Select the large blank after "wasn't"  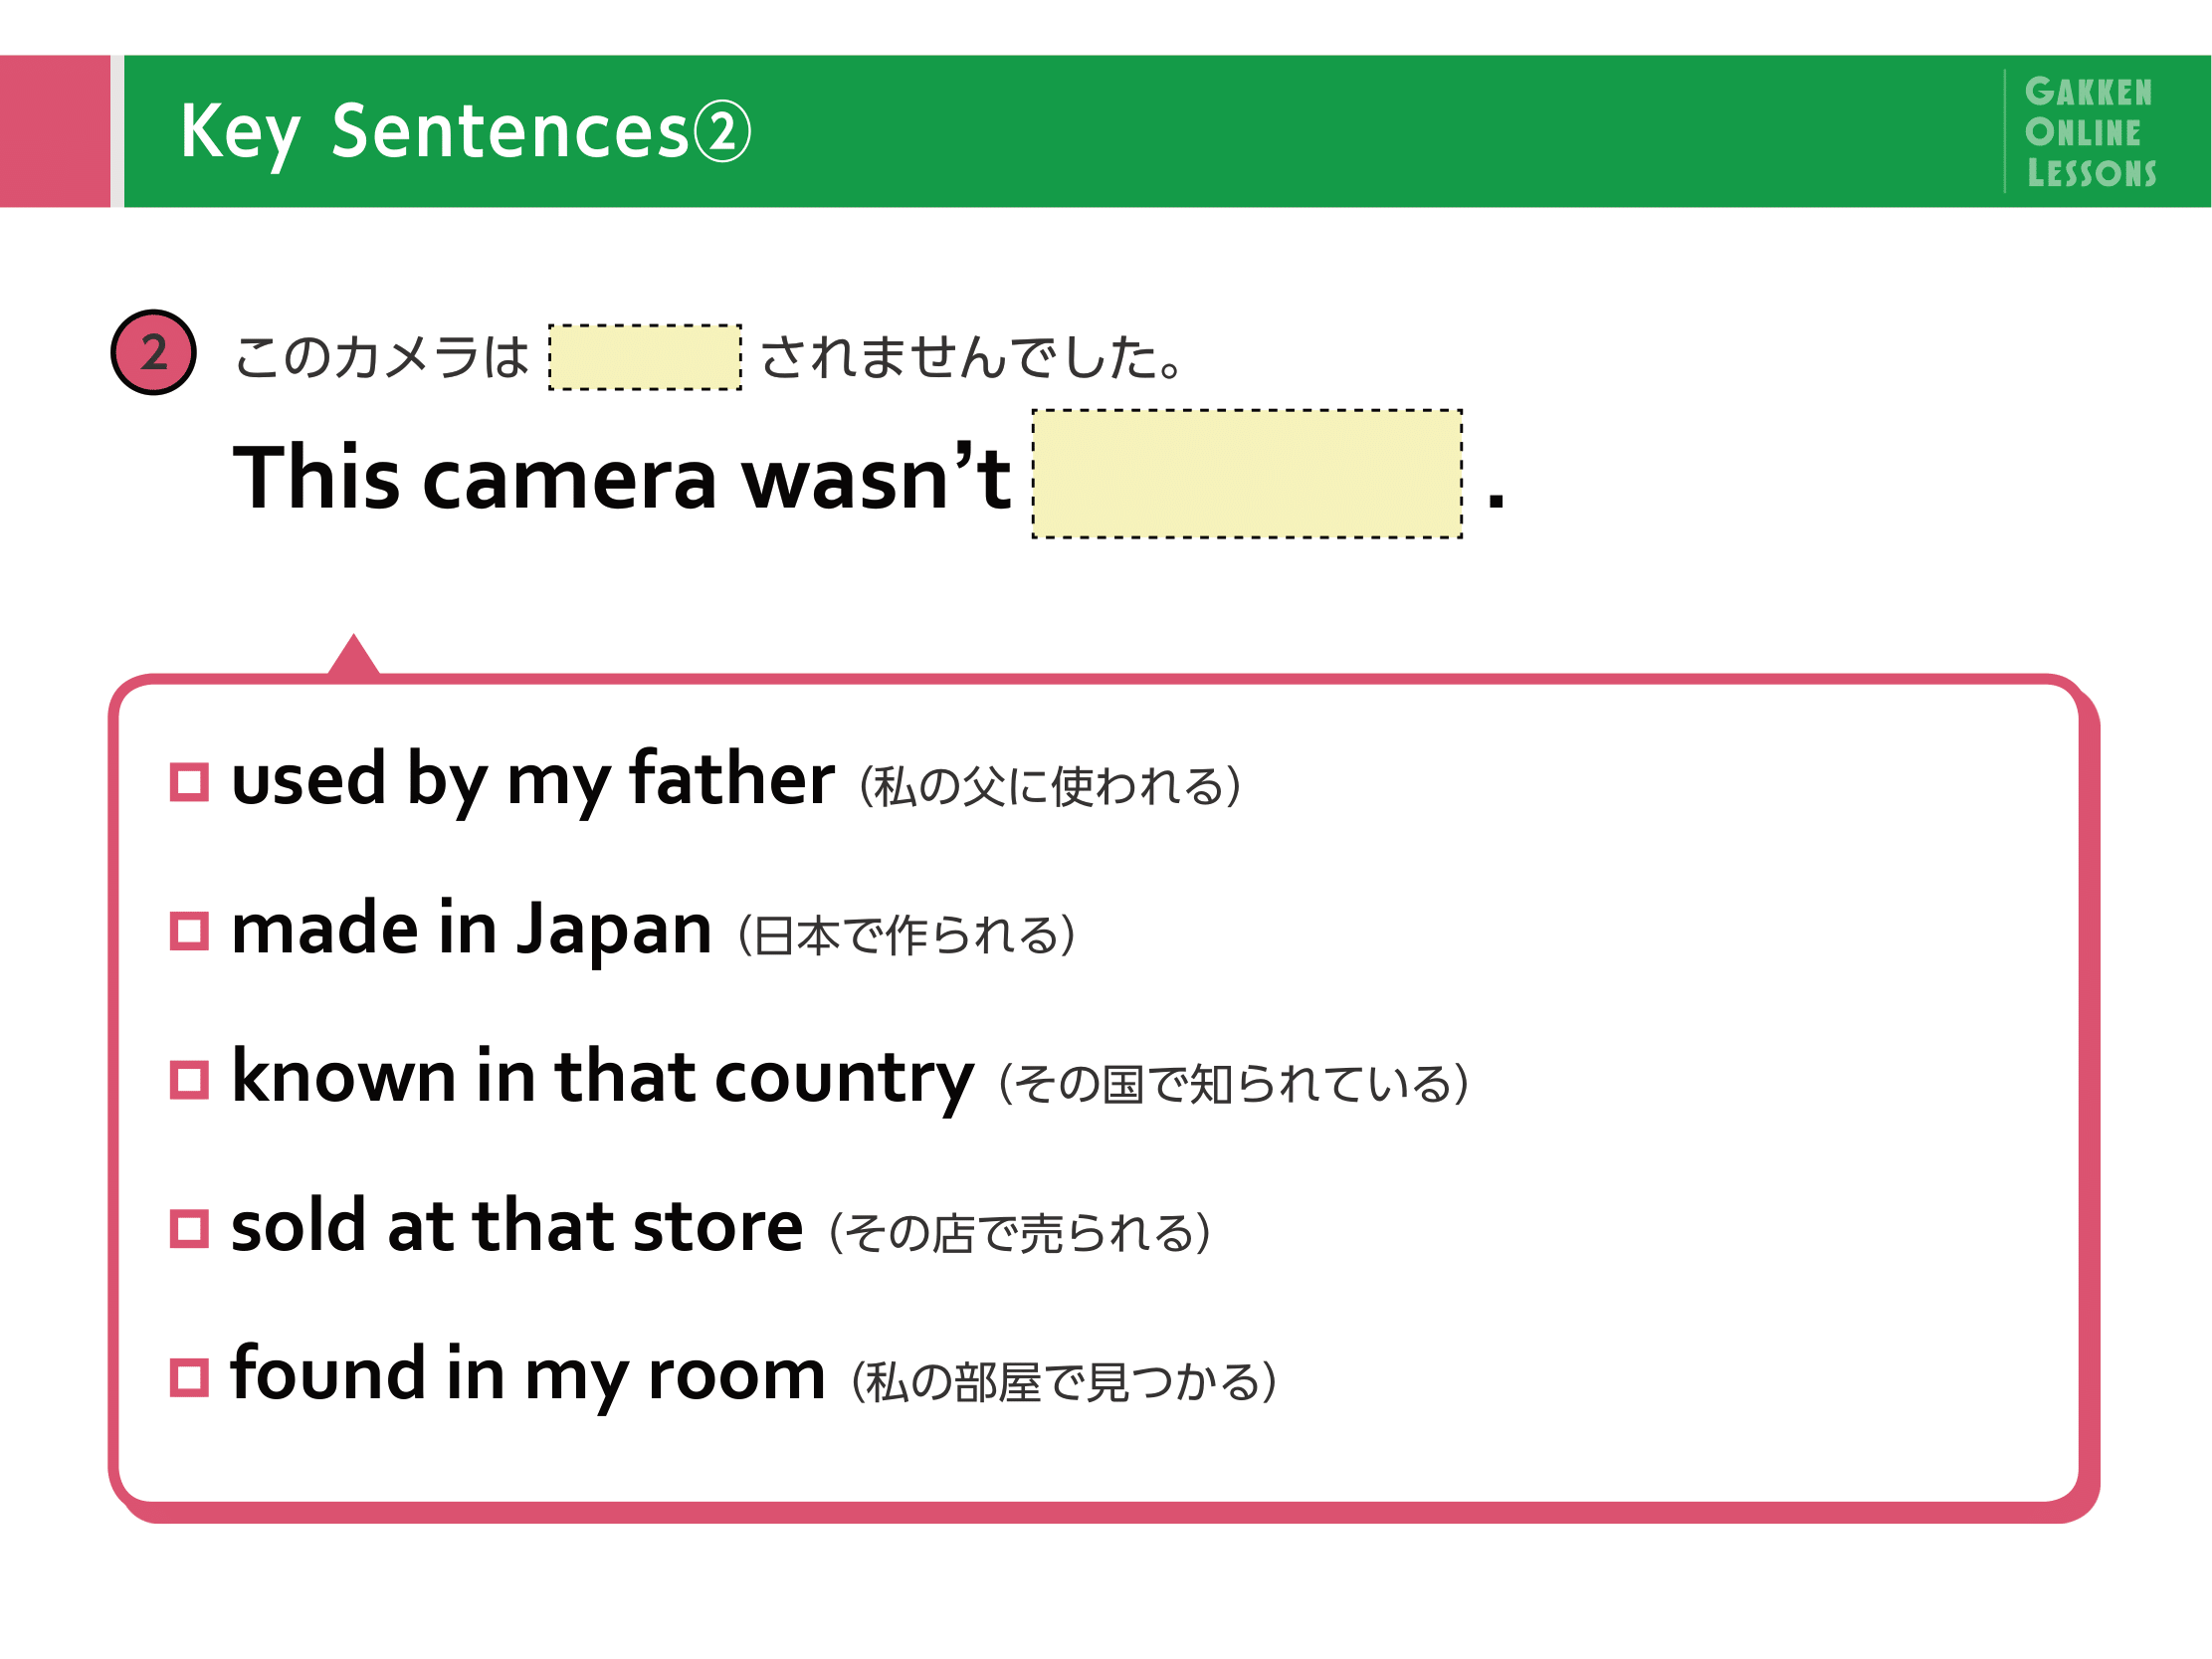(1247, 474)
